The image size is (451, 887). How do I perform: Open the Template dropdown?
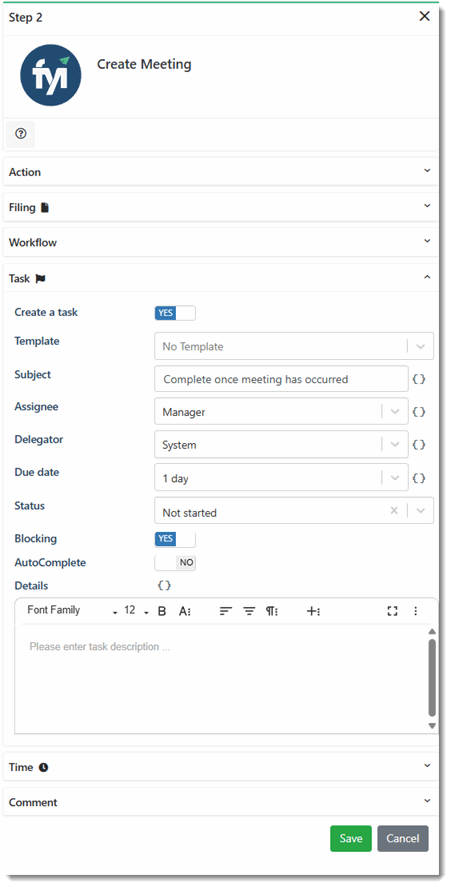click(x=294, y=346)
